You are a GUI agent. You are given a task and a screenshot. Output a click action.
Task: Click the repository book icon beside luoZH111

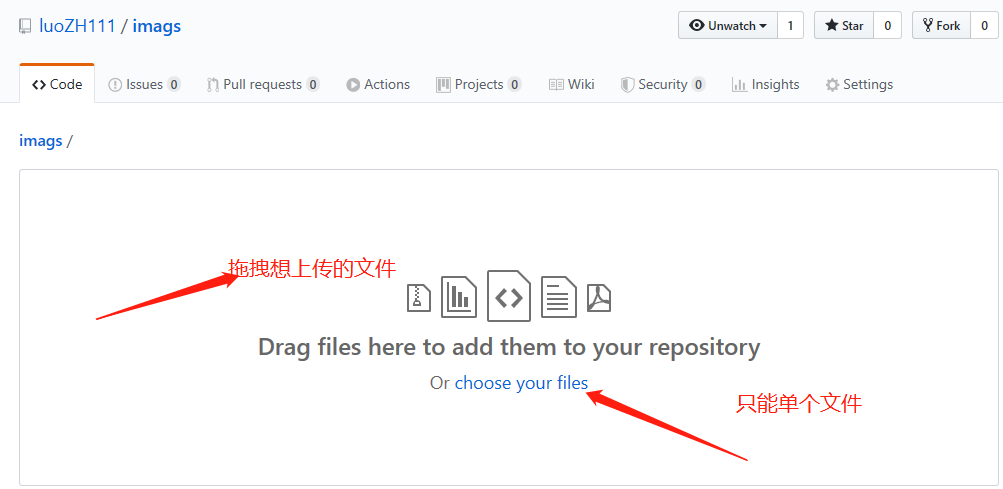pos(25,26)
